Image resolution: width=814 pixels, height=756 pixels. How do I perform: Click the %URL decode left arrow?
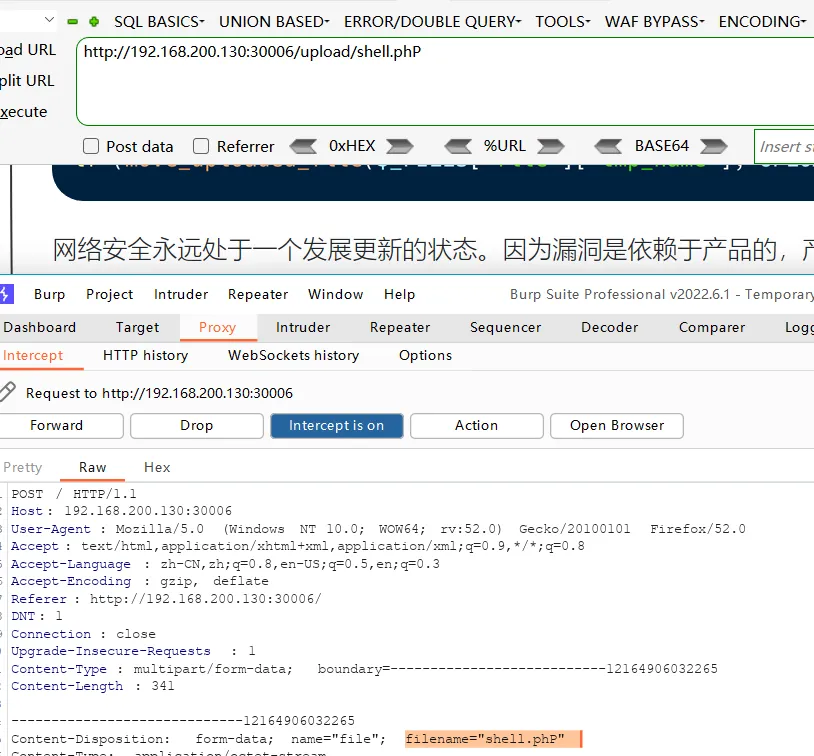(x=458, y=146)
